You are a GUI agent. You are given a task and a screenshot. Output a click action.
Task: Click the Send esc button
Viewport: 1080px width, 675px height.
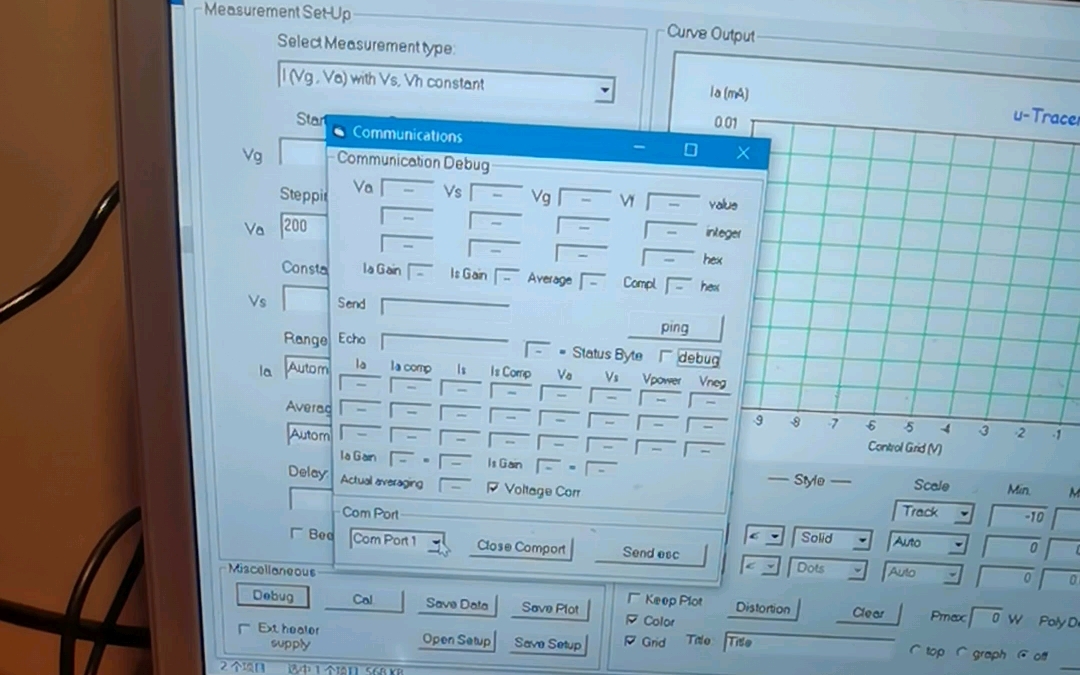(x=651, y=553)
